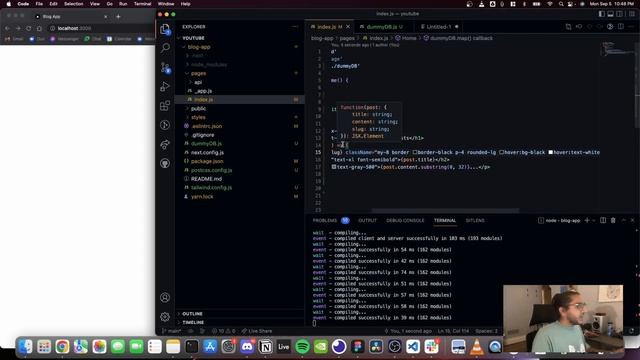640x360 pixels.
Task: Open Spotify from the dock
Action: coord(302,347)
